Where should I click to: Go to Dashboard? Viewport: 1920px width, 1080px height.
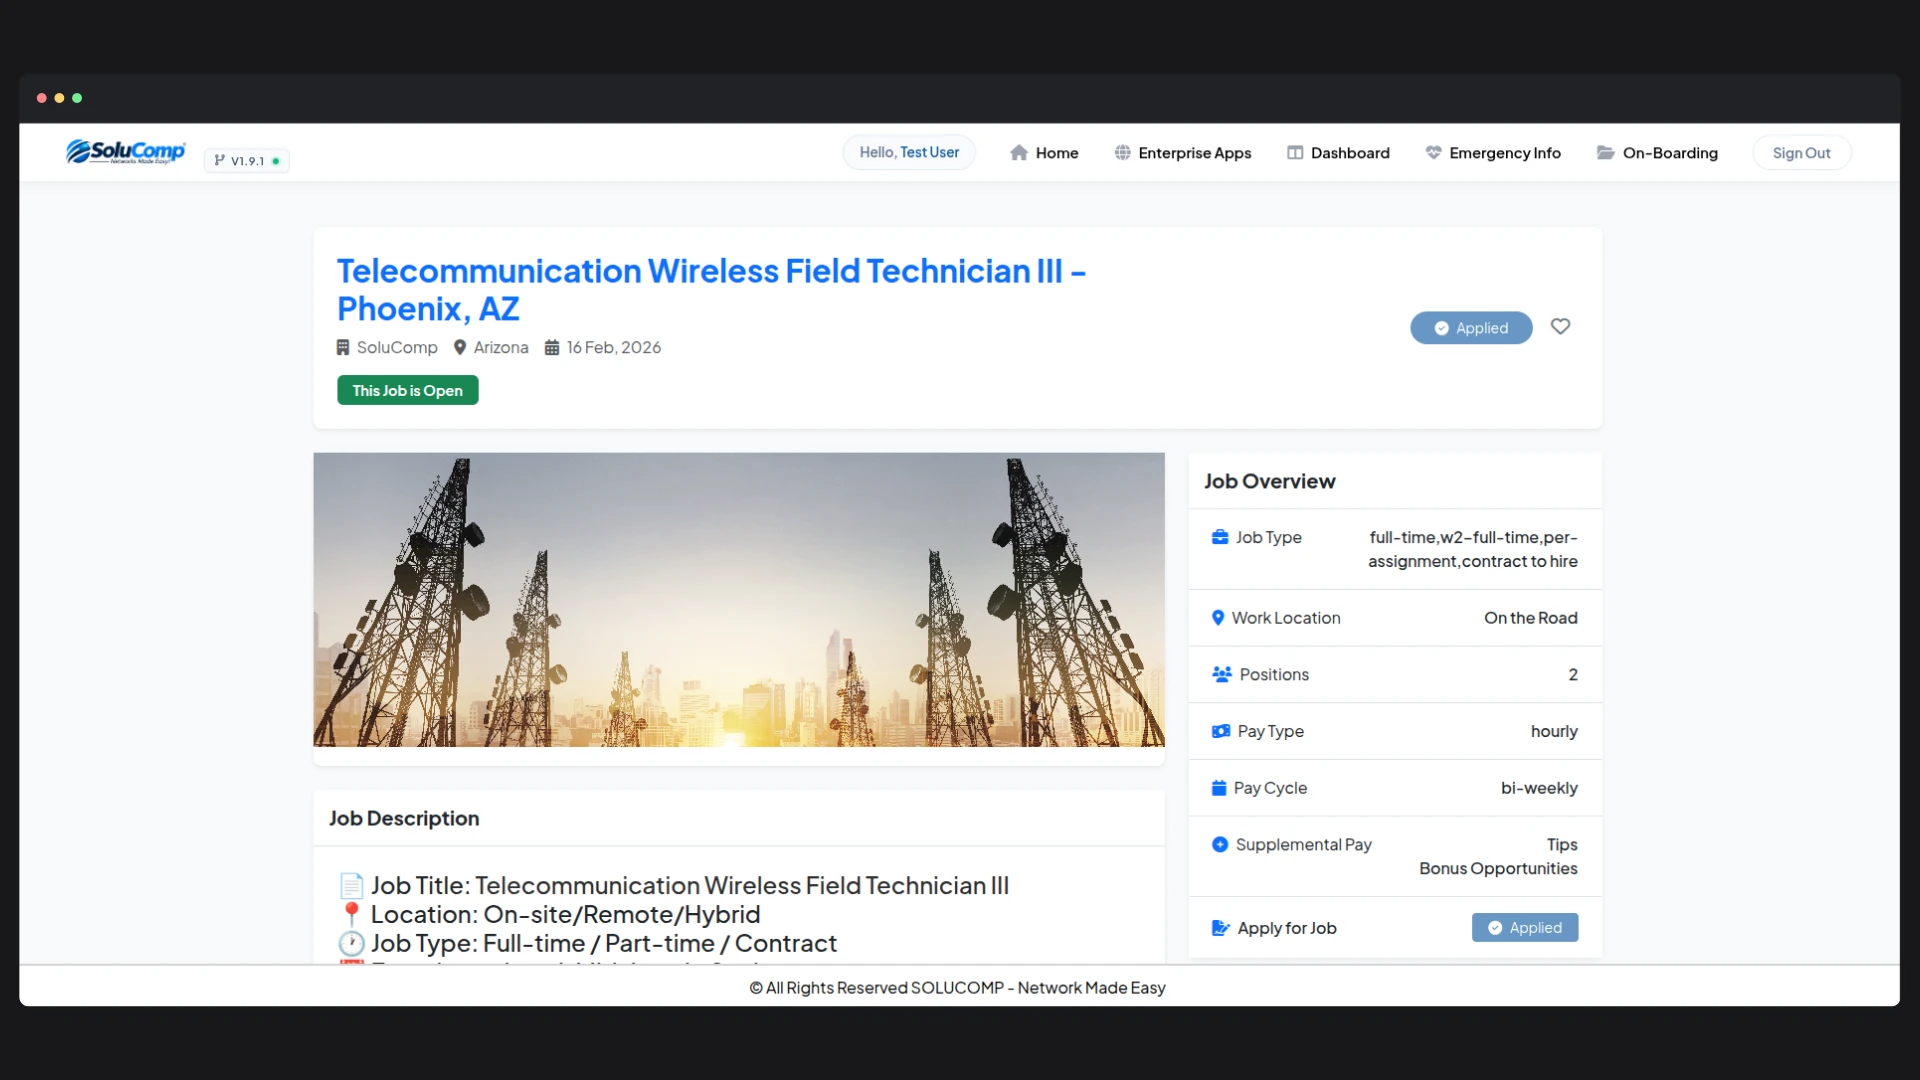tap(1338, 153)
